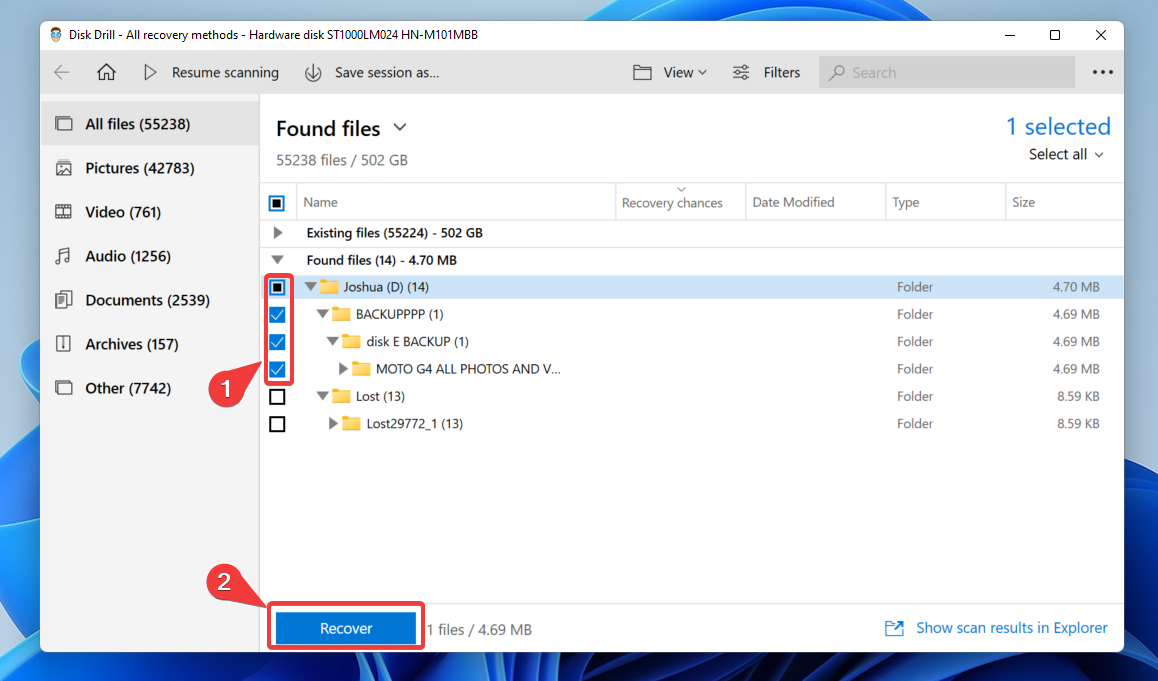Viewport: 1158px width, 681px height.
Task: Click the Resume scanning play icon
Action: [150, 72]
